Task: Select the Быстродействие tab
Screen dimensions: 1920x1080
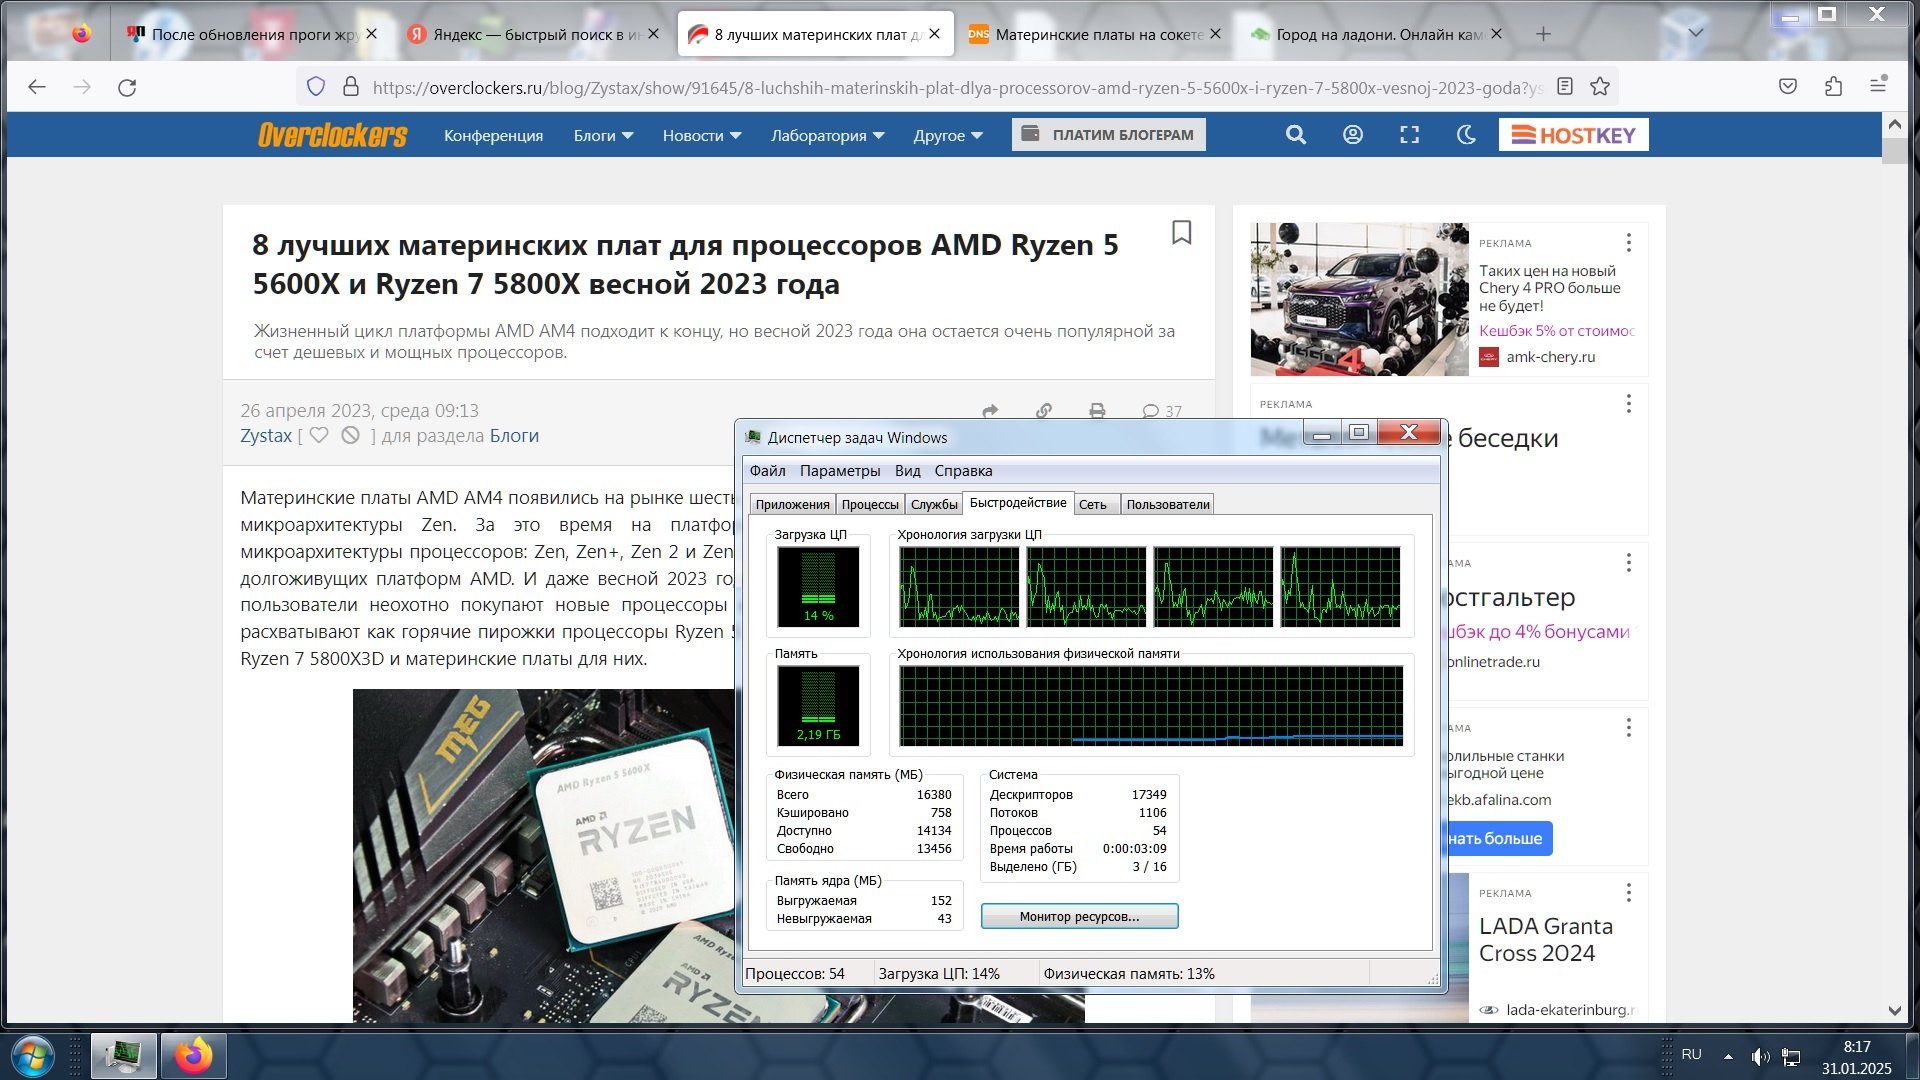Action: pos(1018,503)
